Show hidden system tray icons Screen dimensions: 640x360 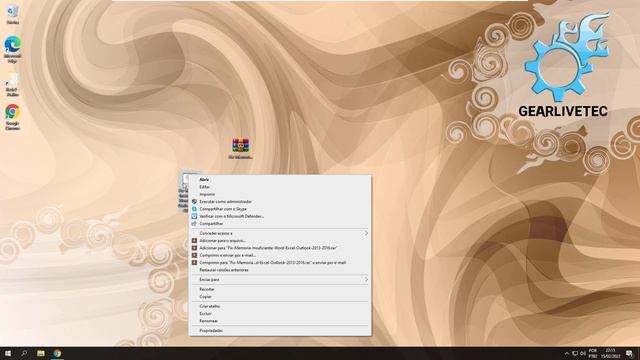click(567, 353)
